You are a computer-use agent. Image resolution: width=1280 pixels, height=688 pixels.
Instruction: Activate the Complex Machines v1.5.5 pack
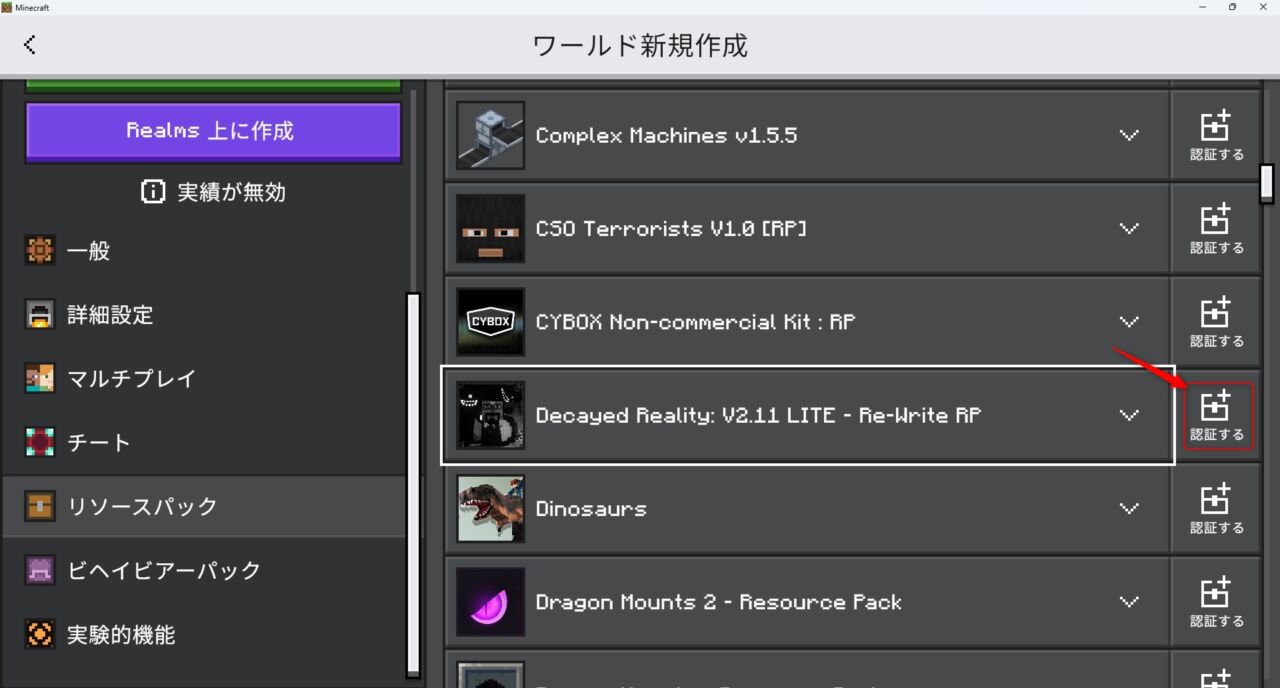pyautogui.click(x=1216, y=135)
